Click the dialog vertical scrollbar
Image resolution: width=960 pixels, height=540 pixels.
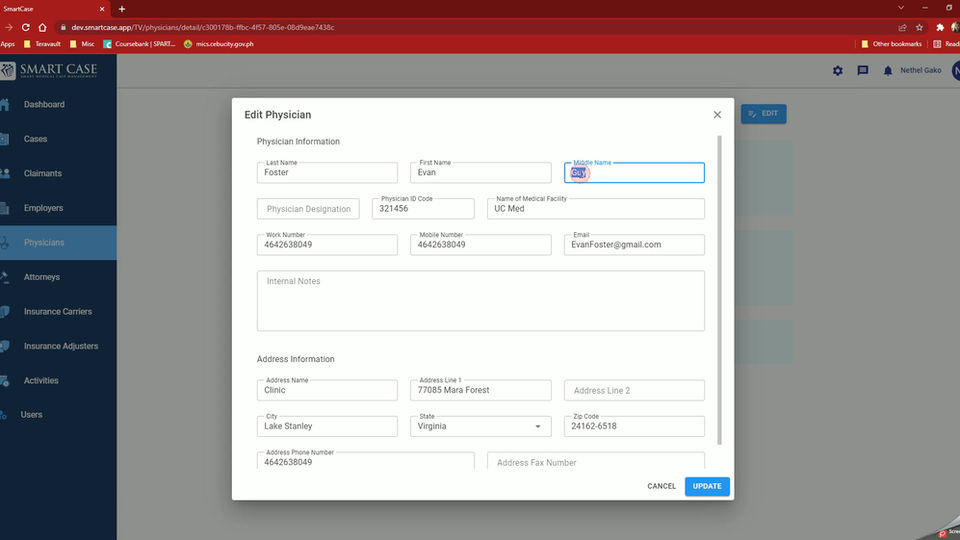click(x=719, y=290)
